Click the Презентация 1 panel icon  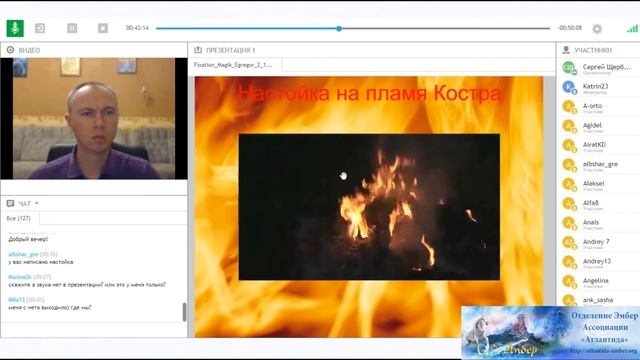coord(198,50)
